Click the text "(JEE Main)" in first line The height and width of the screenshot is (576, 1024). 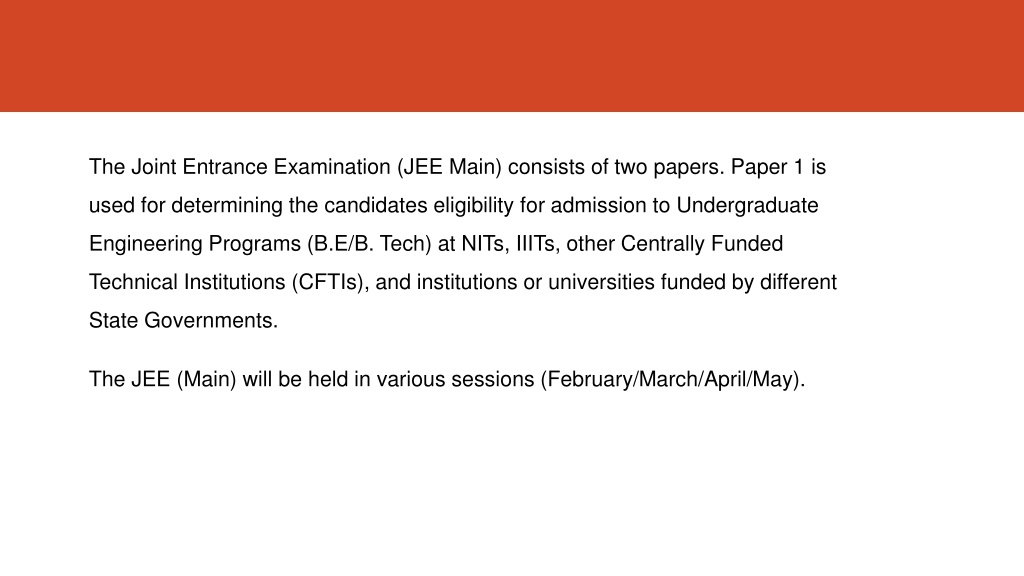(x=449, y=167)
